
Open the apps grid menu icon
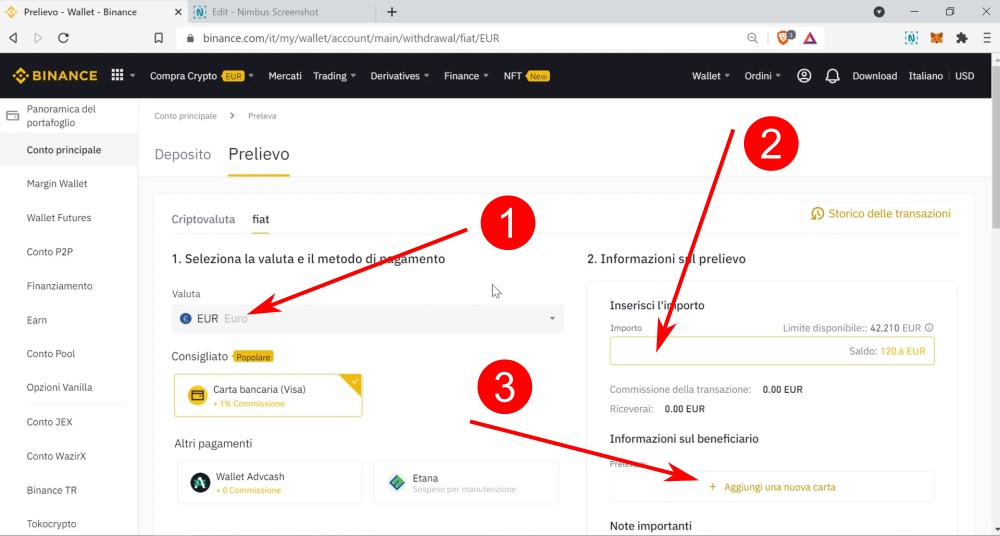tap(117, 75)
